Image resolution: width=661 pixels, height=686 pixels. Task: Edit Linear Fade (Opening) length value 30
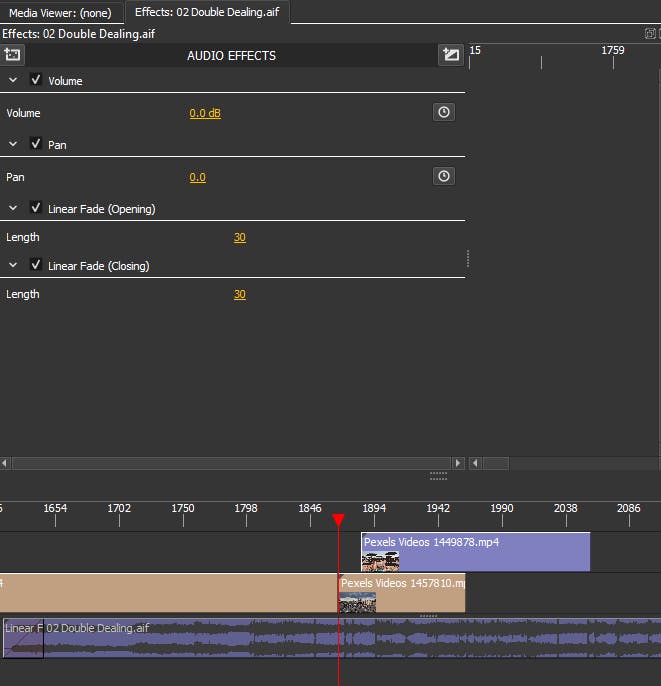pos(239,237)
